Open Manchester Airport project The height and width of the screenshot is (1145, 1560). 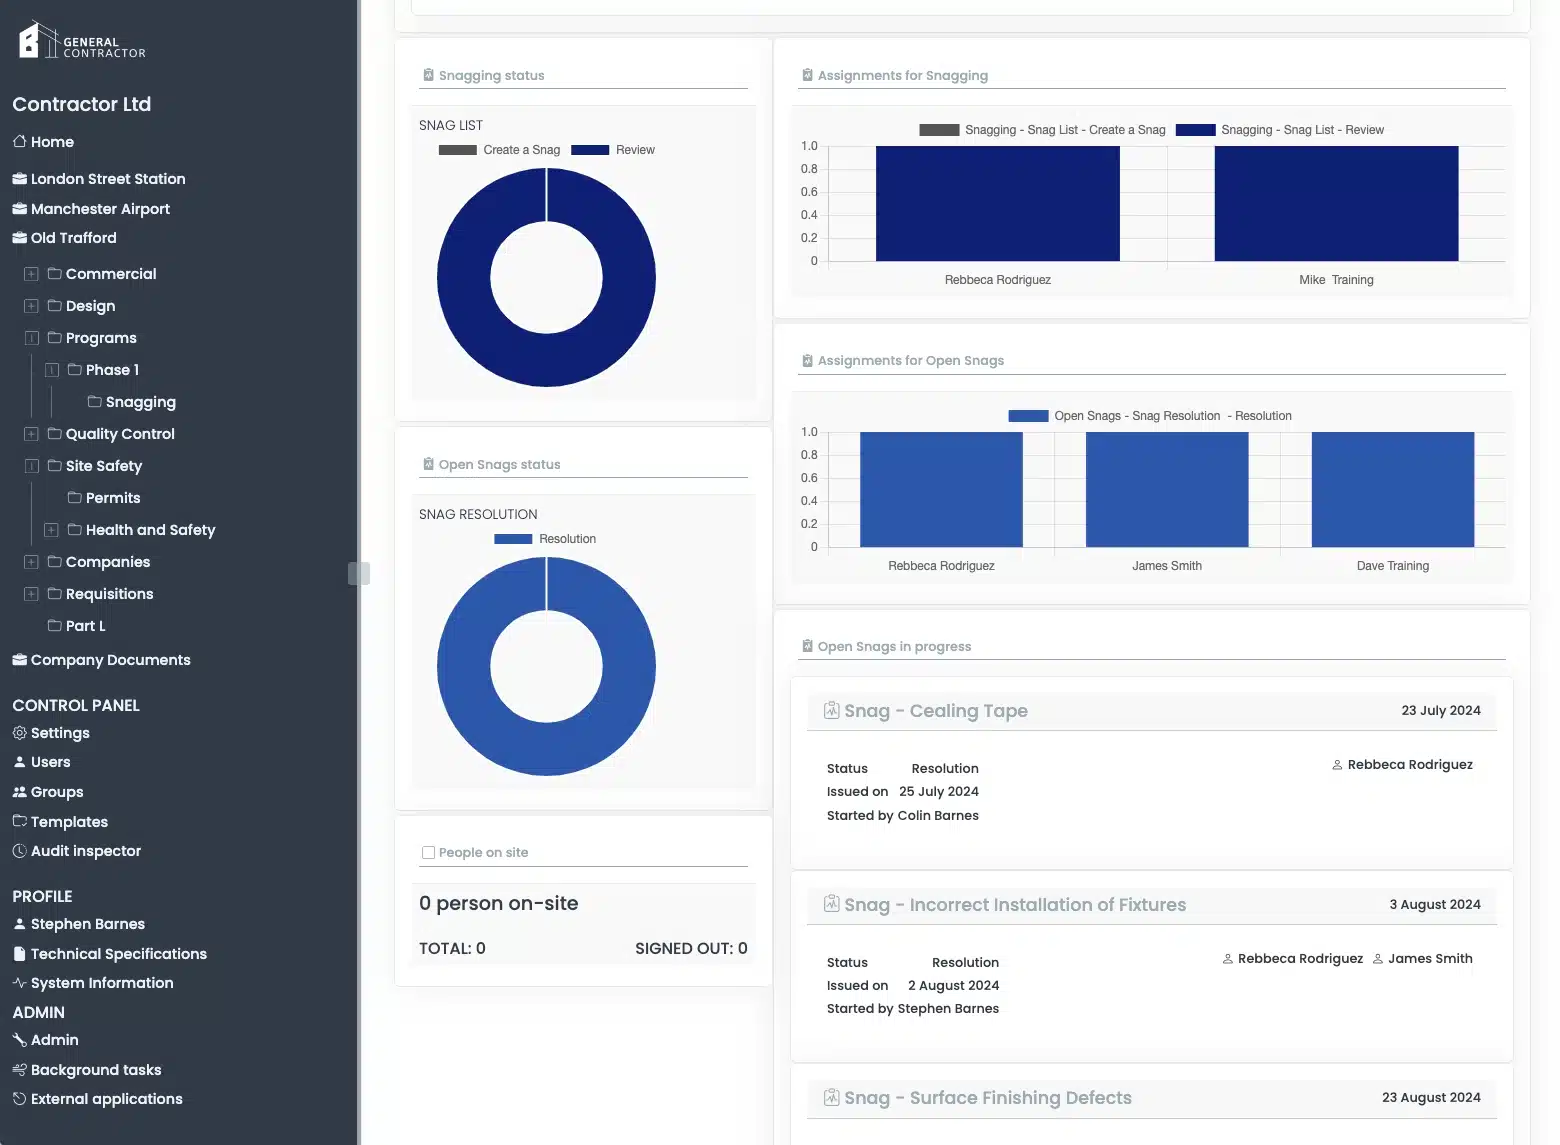point(100,209)
